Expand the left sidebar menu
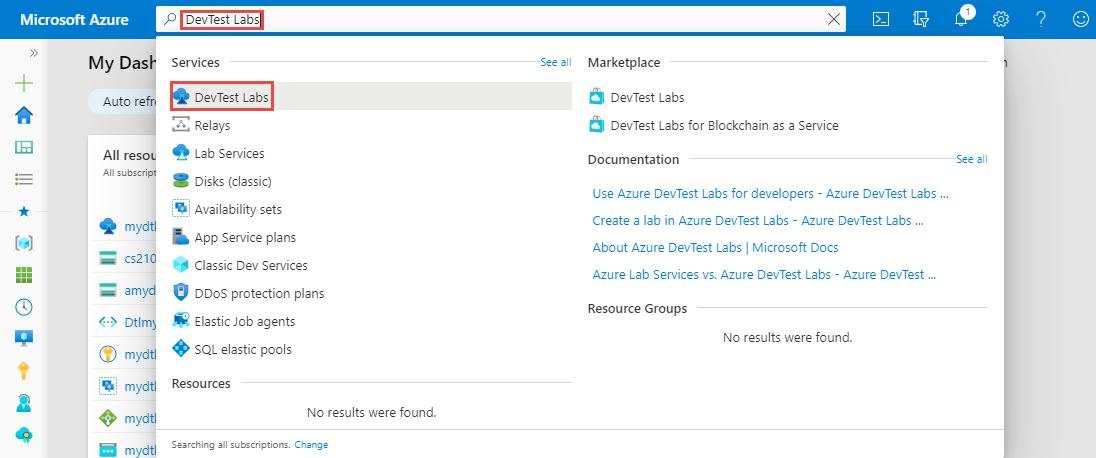1096x458 pixels. point(34,53)
